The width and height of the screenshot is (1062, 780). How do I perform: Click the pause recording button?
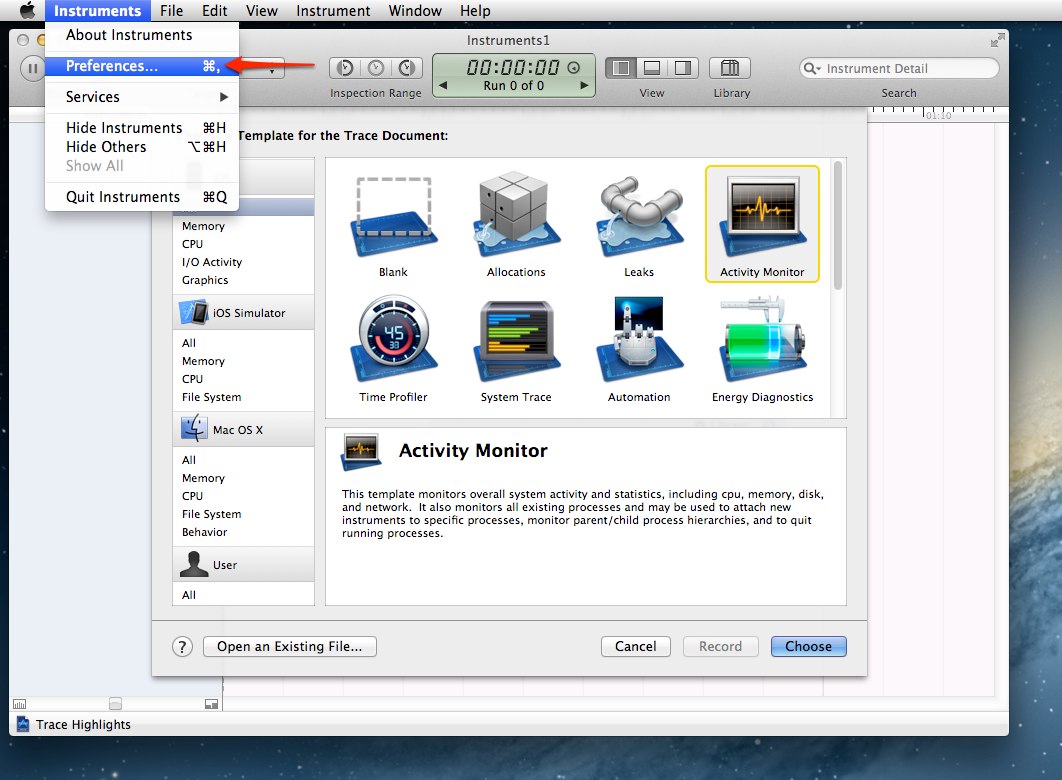[32, 68]
